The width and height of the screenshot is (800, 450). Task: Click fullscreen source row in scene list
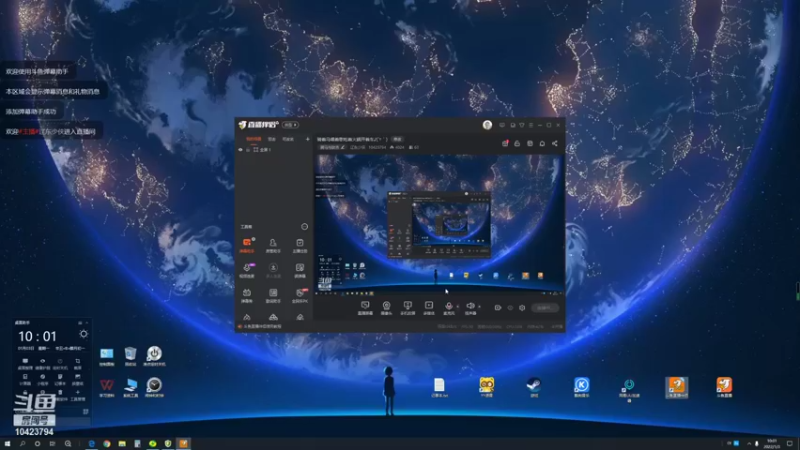click(273, 150)
